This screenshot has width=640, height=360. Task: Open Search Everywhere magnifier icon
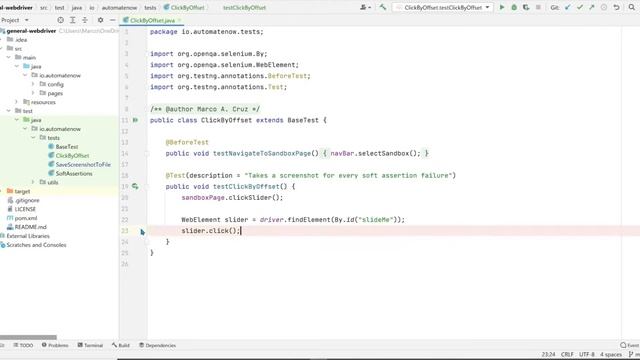tap(631, 7)
